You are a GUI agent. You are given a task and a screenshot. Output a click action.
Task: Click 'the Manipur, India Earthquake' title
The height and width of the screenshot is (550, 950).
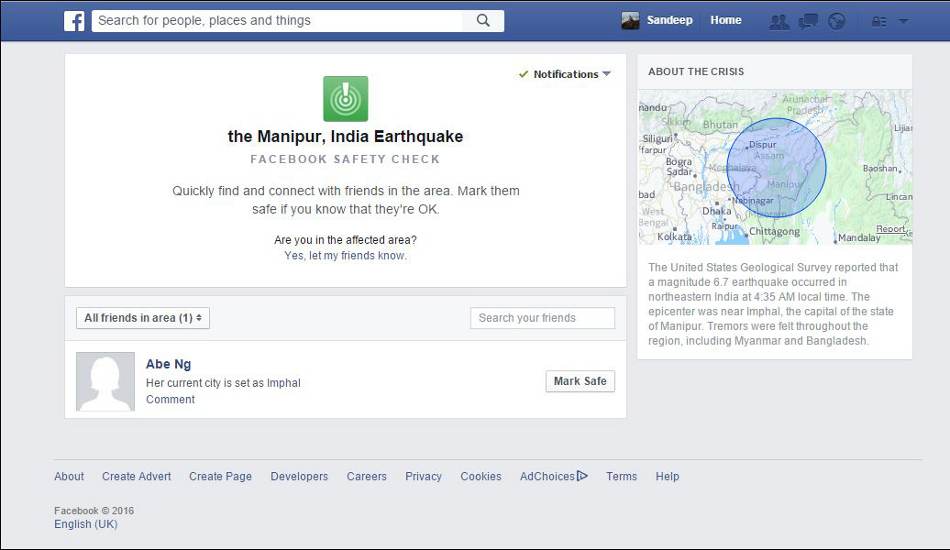click(345, 136)
